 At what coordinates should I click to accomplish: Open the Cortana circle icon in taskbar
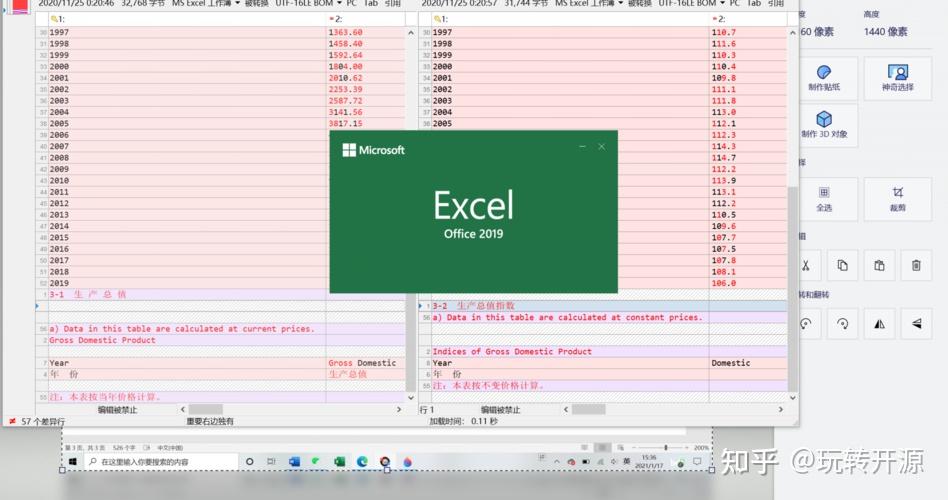pos(249,462)
